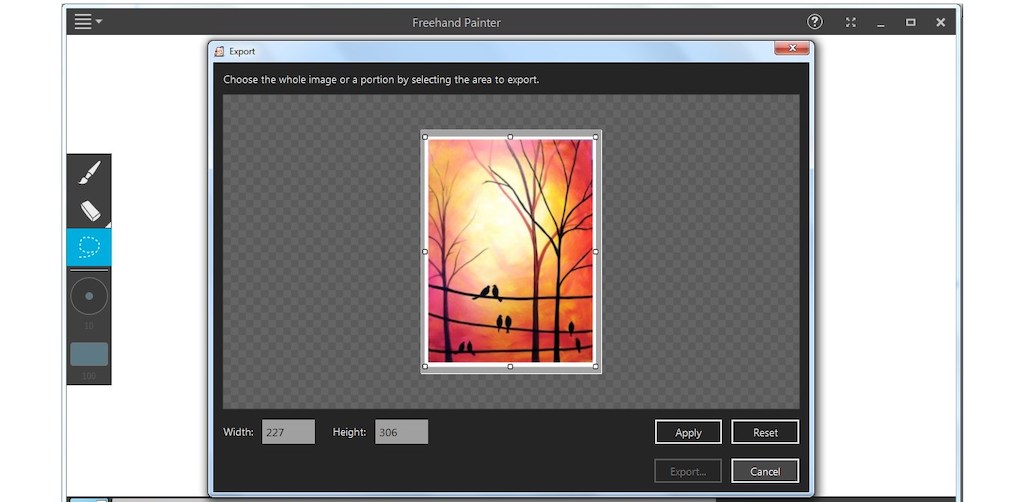Click the Export... button
Image resolution: width=1024 pixels, height=502 pixels.
point(688,471)
